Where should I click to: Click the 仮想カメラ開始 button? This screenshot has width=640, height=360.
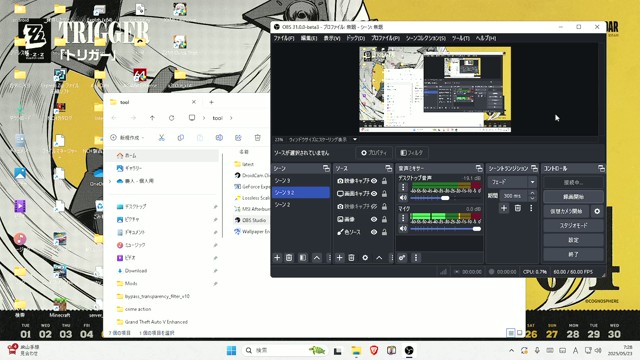(566, 211)
